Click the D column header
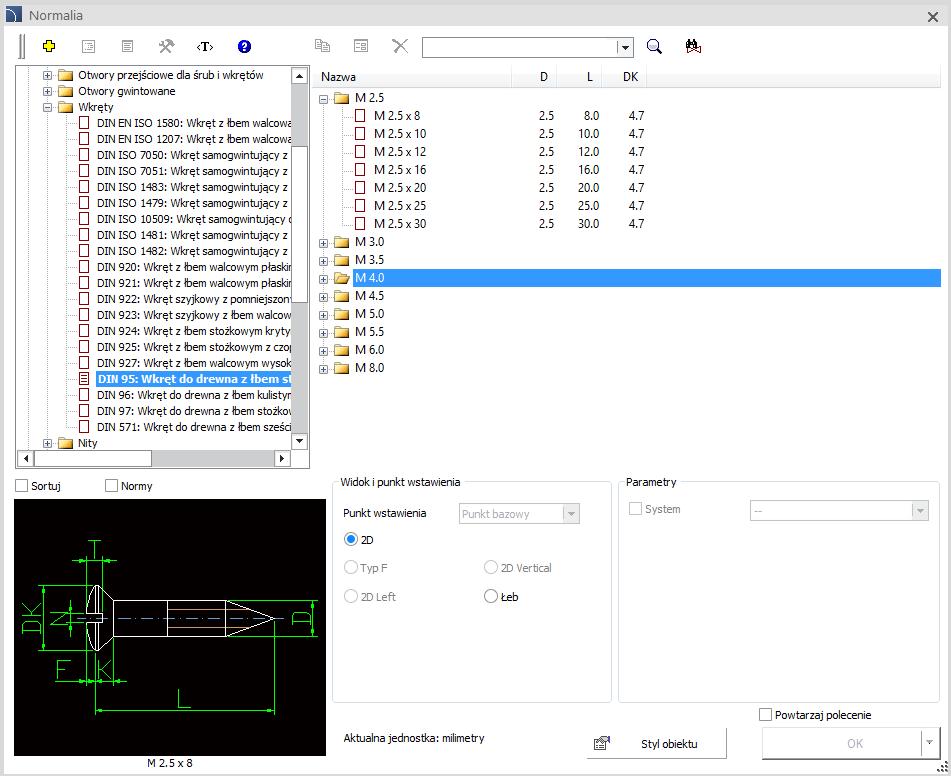Screen dimensions: 951x776 pyautogui.click(x=534, y=77)
